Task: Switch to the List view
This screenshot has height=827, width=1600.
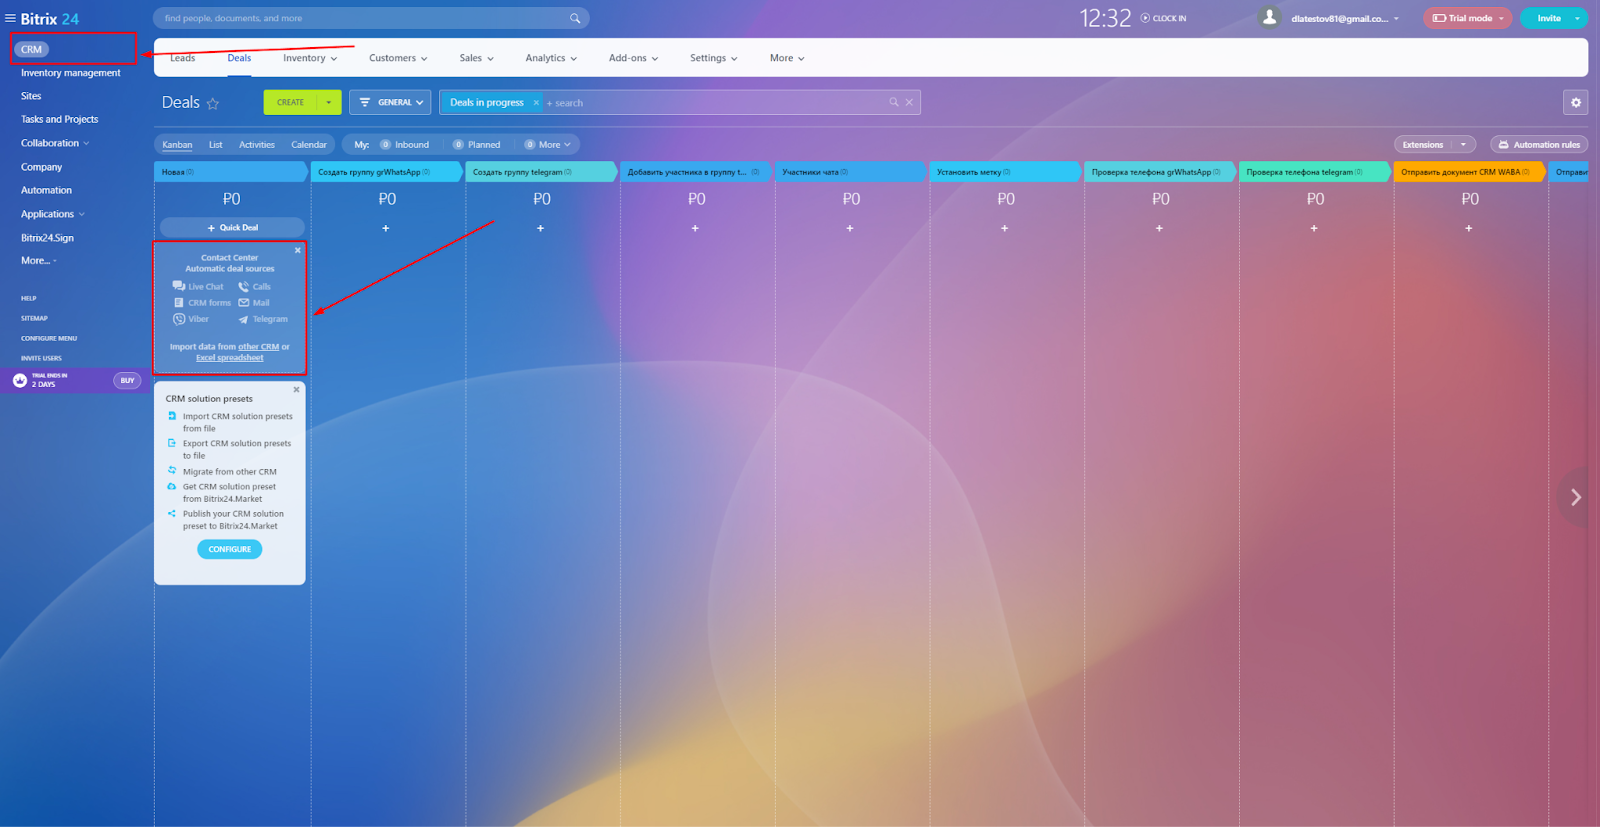Action: tap(215, 145)
